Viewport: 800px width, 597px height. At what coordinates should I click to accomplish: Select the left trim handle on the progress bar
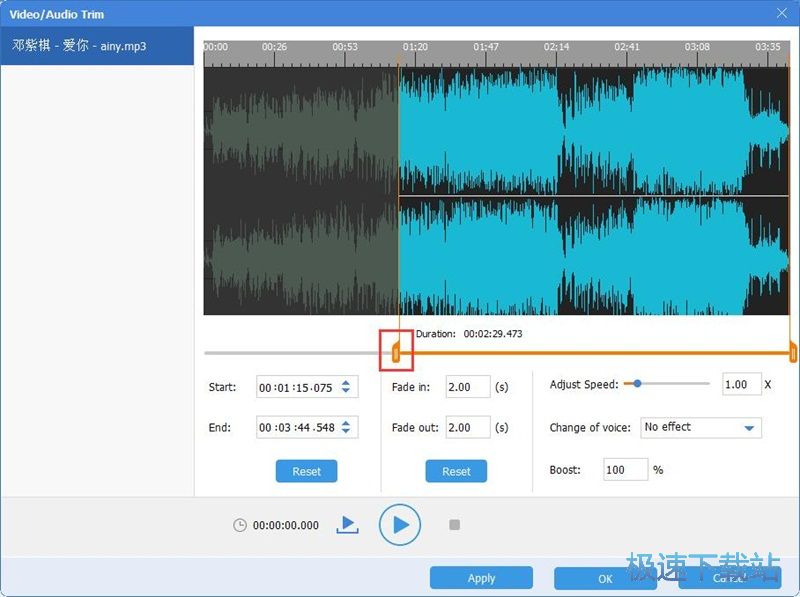coord(397,350)
